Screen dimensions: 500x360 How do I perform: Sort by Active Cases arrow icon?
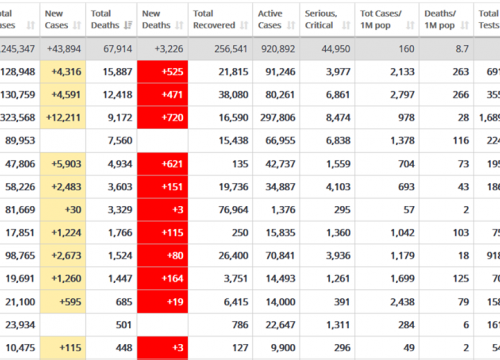click(x=291, y=25)
